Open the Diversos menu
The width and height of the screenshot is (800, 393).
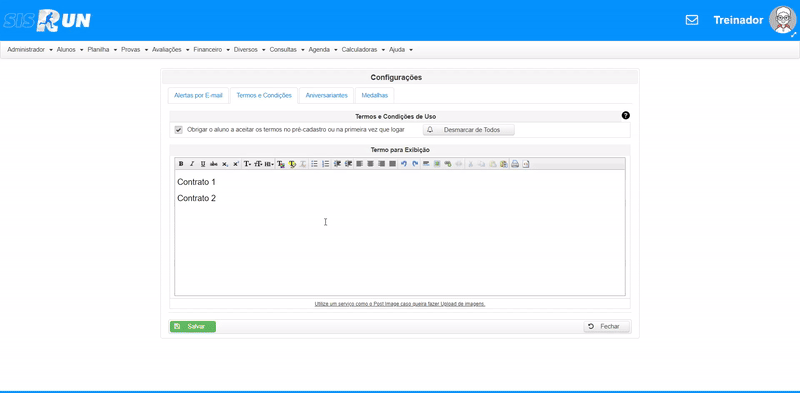(x=249, y=50)
